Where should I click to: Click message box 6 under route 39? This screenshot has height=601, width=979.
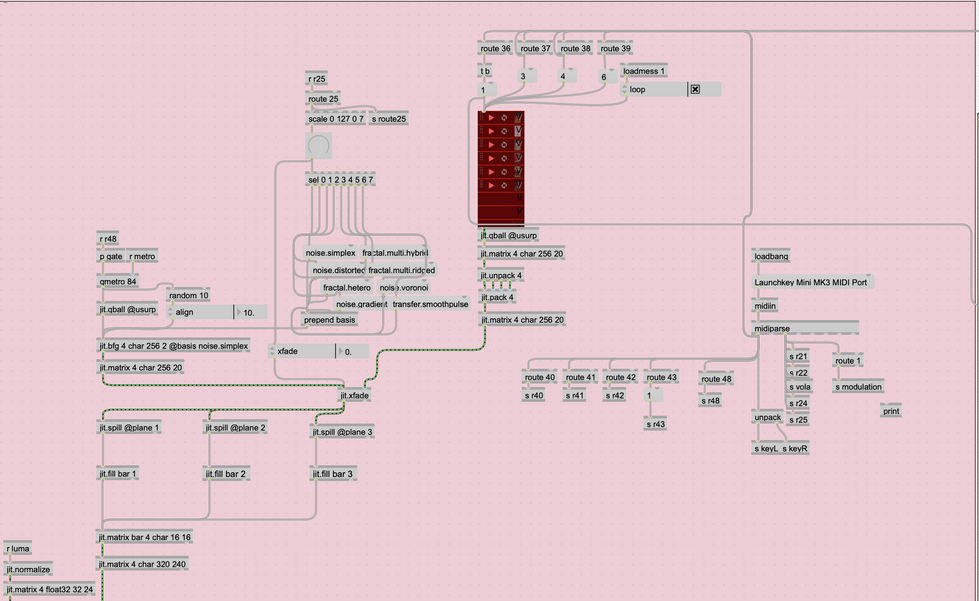pos(608,77)
